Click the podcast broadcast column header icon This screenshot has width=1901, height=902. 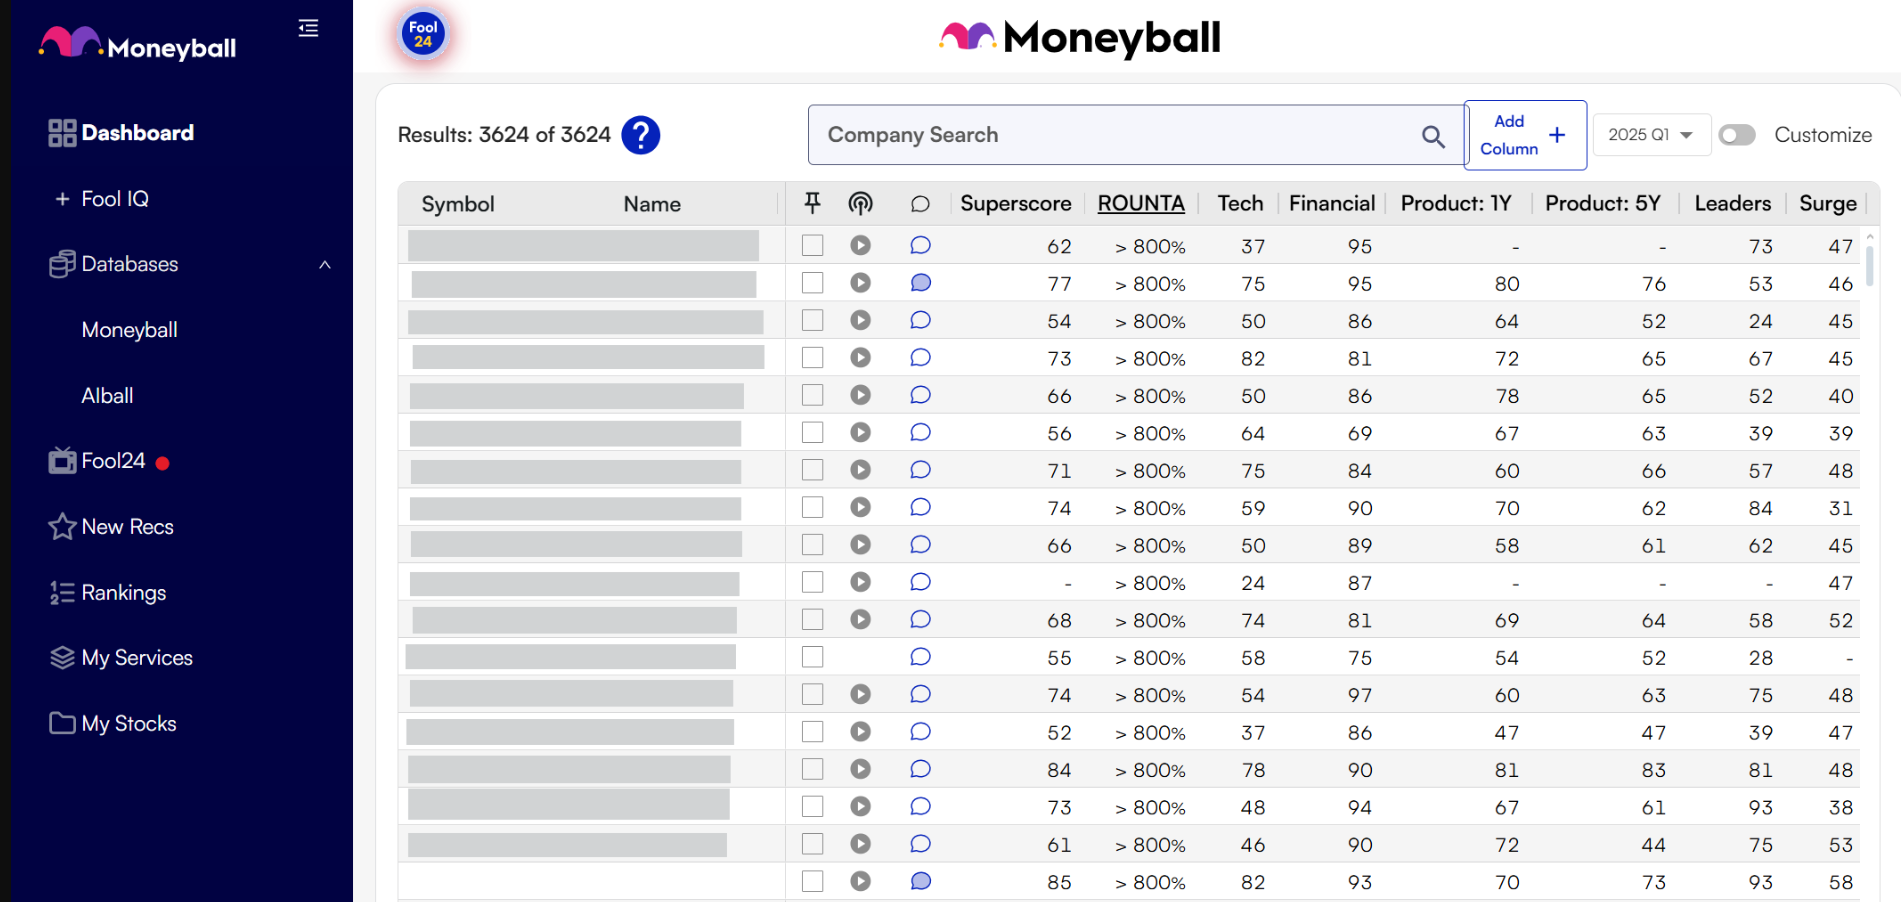point(860,204)
